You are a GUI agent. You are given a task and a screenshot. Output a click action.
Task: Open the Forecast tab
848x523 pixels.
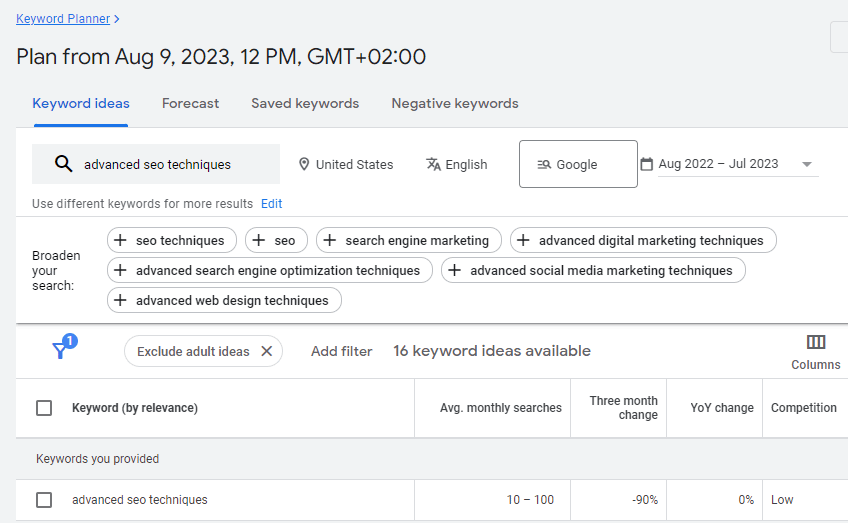point(190,103)
